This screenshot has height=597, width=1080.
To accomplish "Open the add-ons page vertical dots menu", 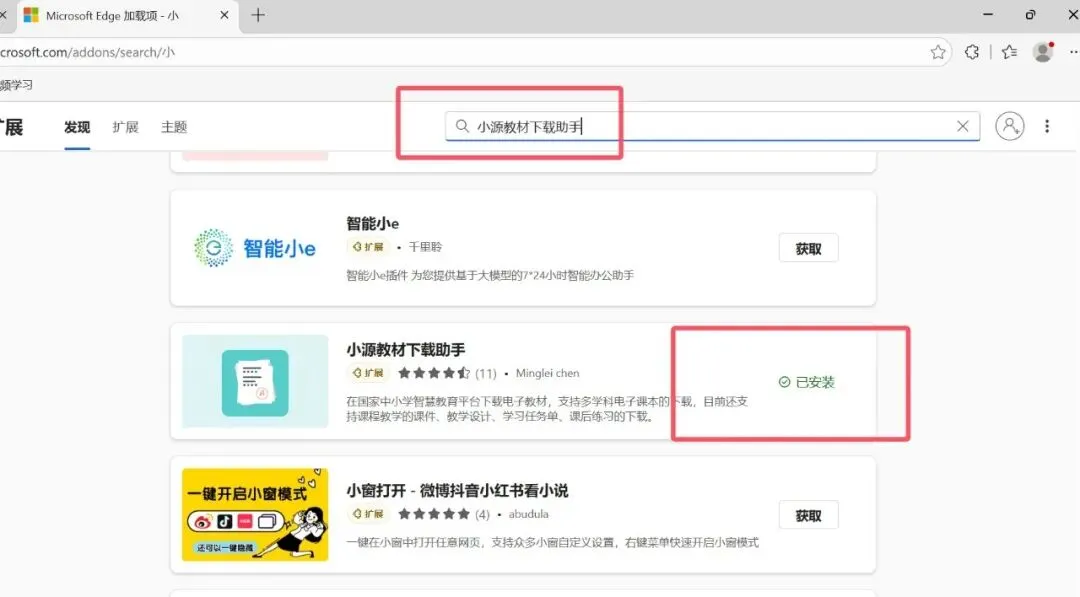I will click(1047, 126).
